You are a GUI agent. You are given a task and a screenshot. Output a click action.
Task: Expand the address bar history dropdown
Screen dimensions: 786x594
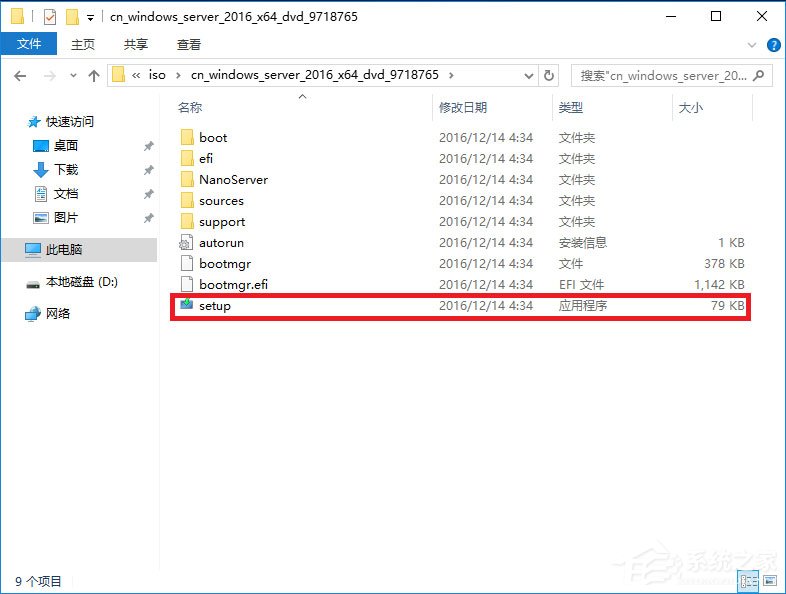pyautogui.click(x=528, y=76)
